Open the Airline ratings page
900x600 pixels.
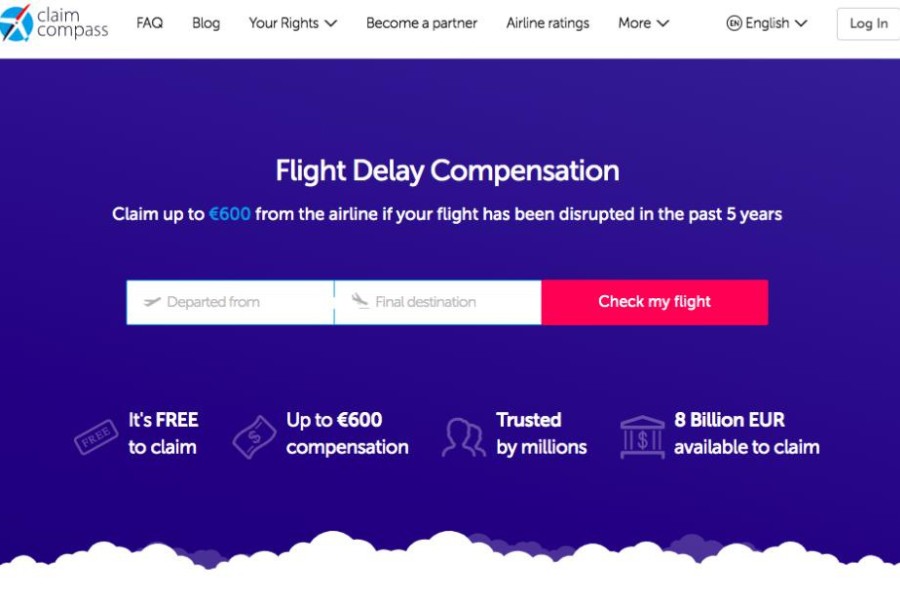548,23
